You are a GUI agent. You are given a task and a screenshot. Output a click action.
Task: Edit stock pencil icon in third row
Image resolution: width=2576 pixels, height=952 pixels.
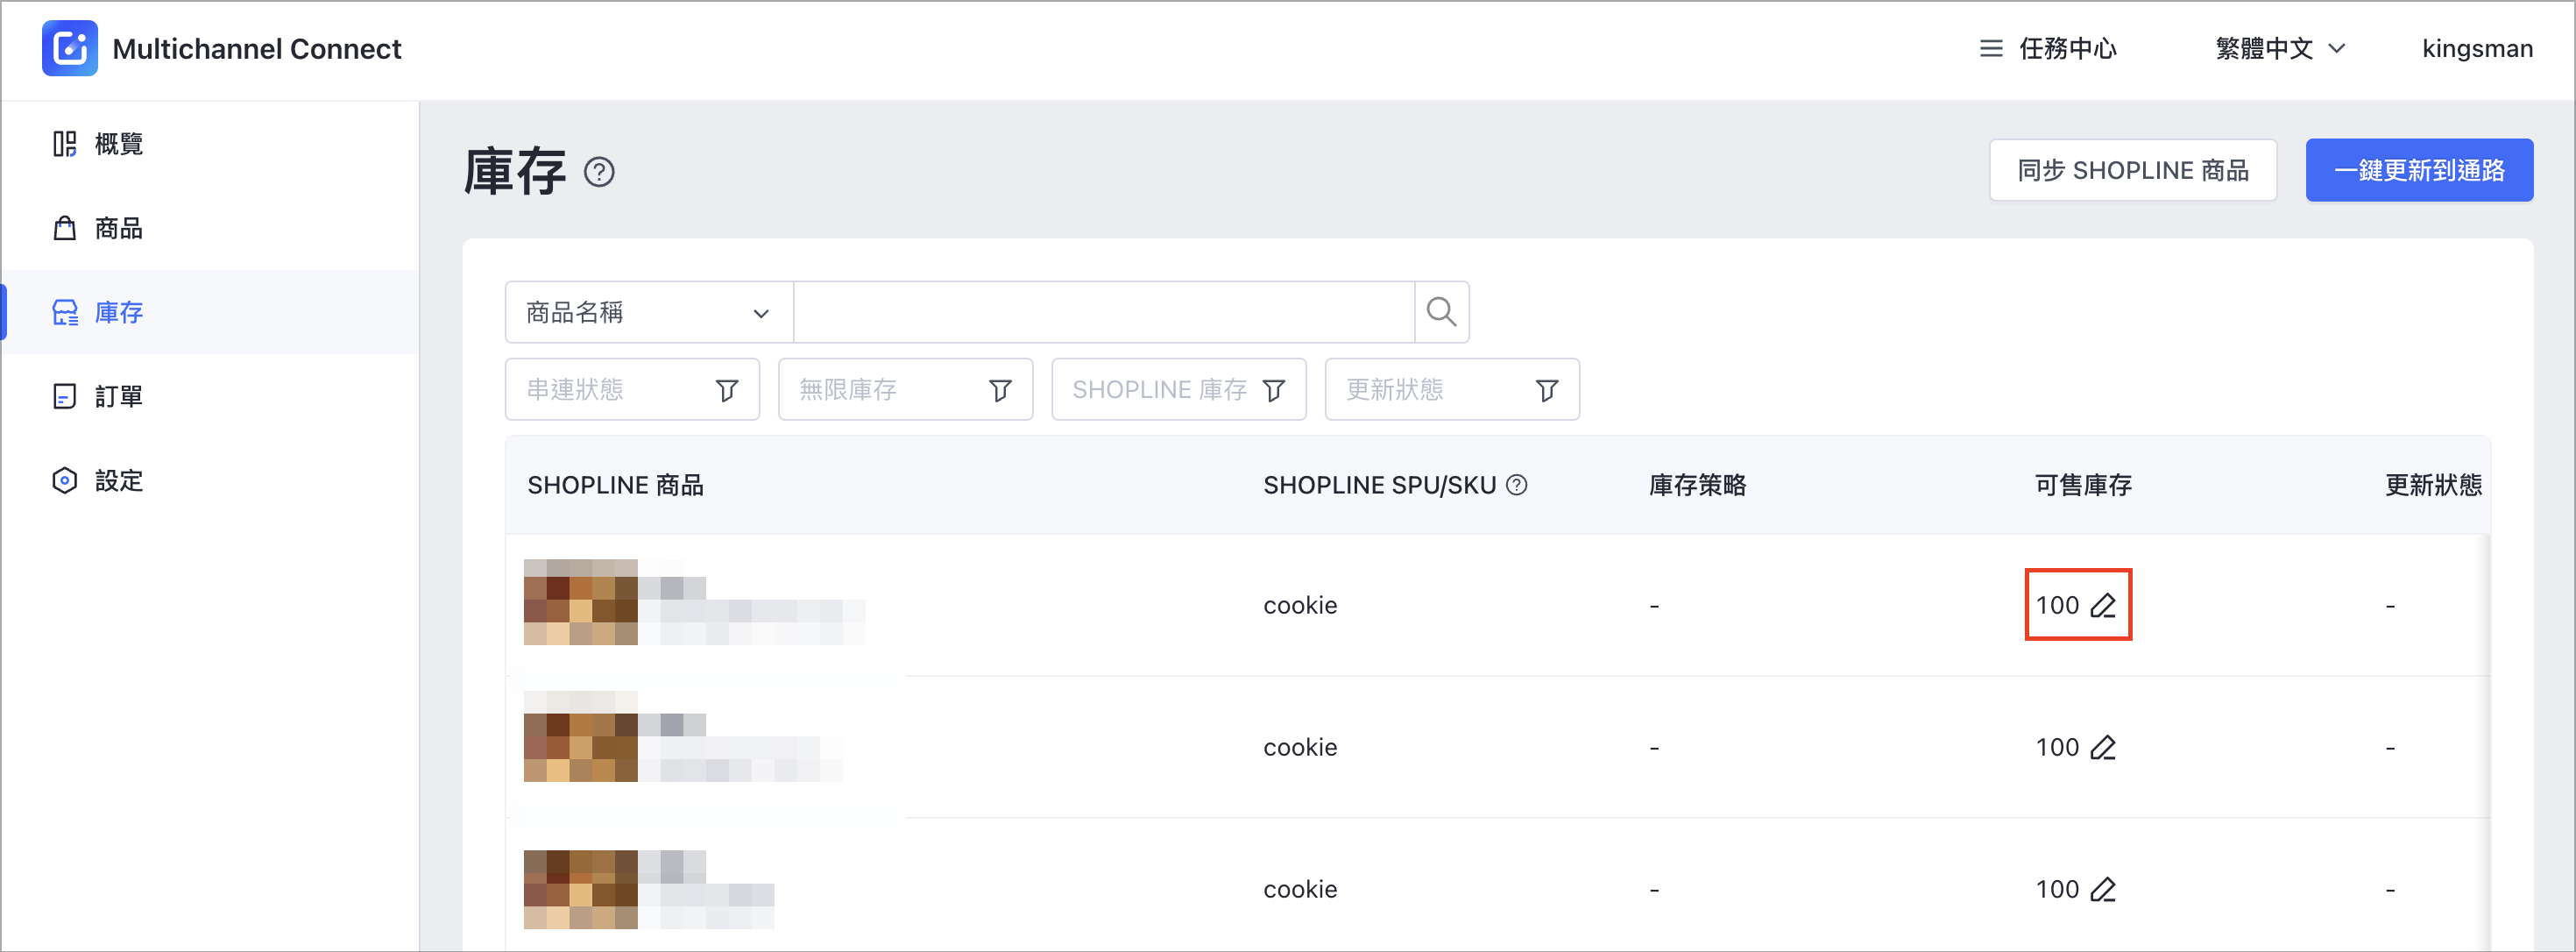click(x=2103, y=889)
